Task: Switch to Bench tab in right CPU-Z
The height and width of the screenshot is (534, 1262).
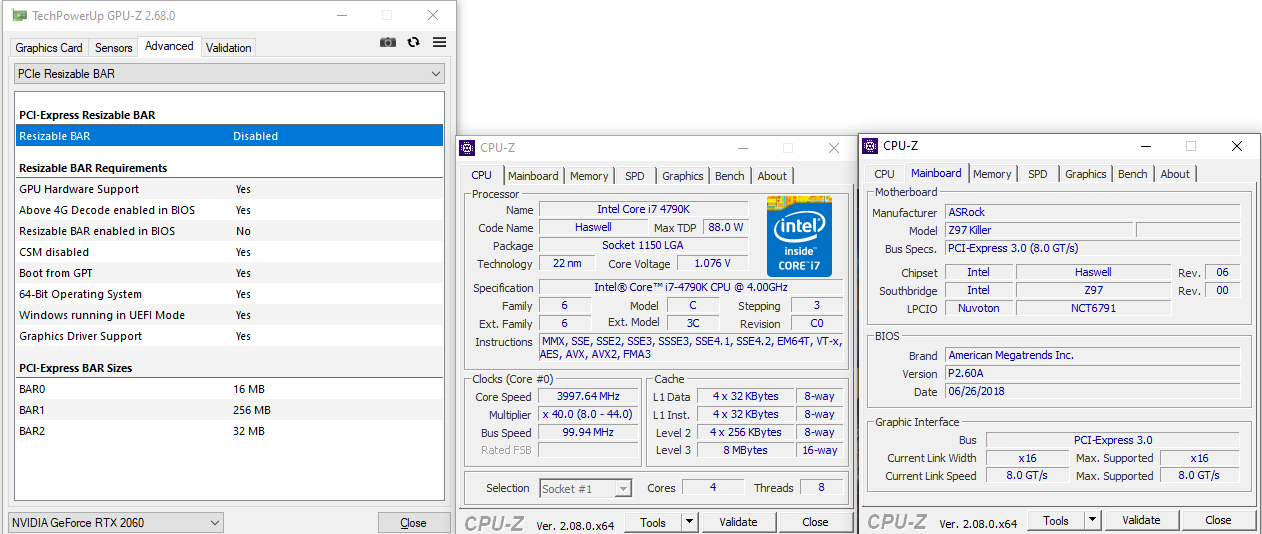Action: pos(1132,174)
